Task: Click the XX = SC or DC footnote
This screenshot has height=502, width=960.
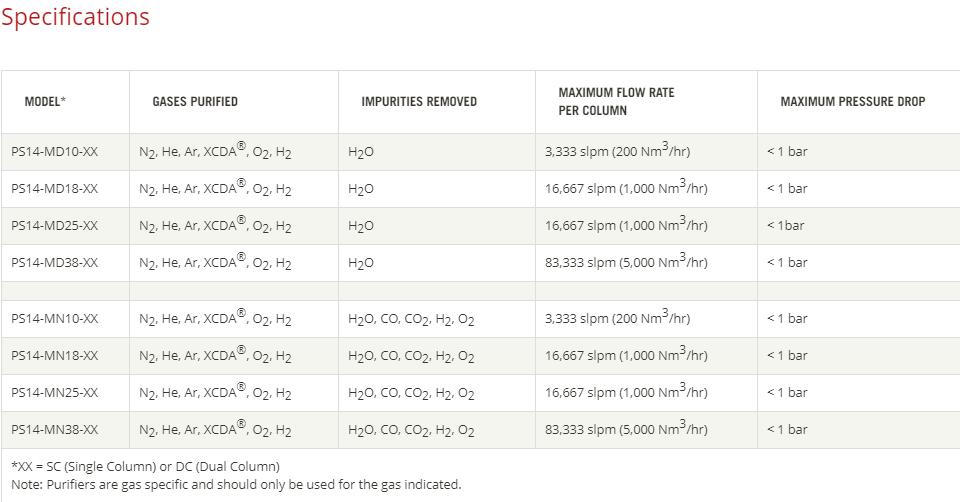Action: (x=146, y=466)
